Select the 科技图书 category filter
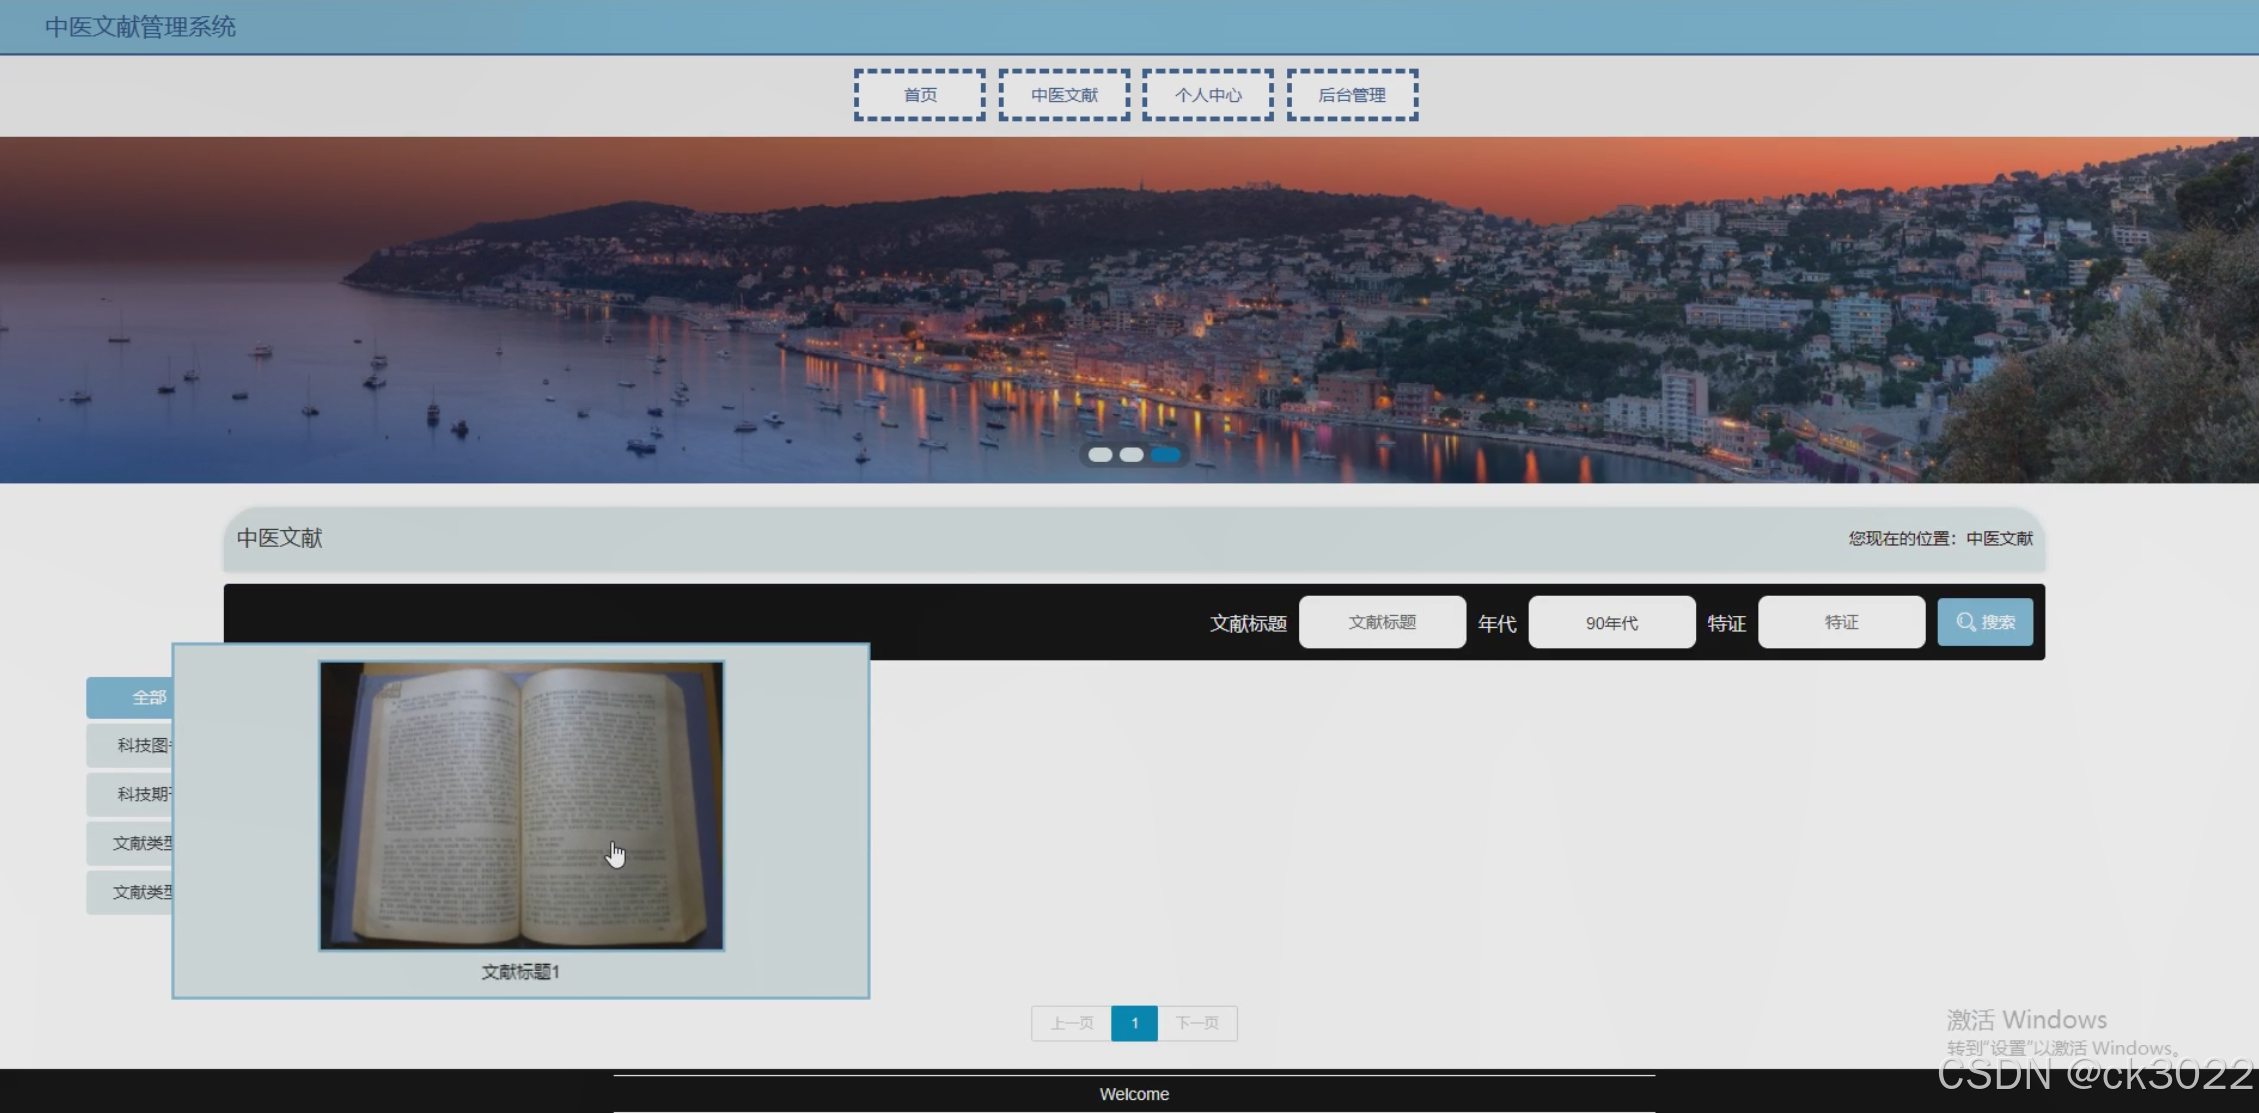Image resolution: width=2259 pixels, height=1113 pixels. click(130, 745)
